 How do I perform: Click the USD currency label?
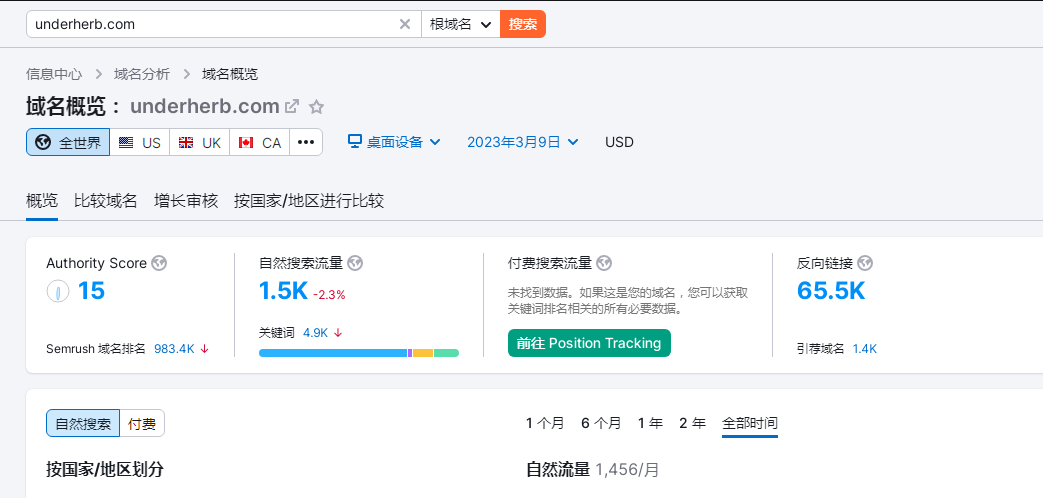(x=619, y=142)
